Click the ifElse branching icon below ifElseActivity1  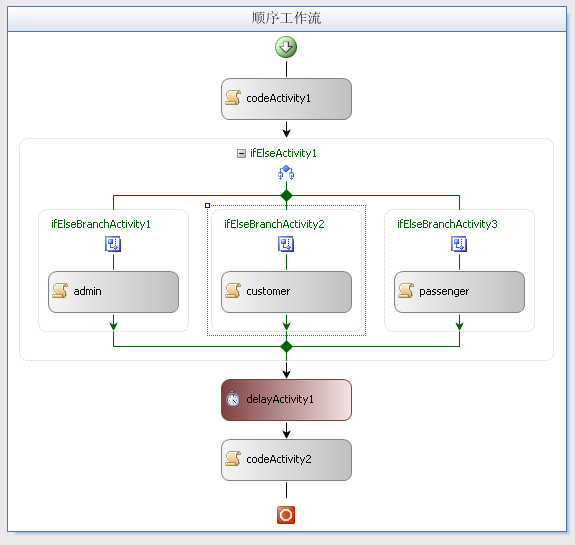point(286,173)
